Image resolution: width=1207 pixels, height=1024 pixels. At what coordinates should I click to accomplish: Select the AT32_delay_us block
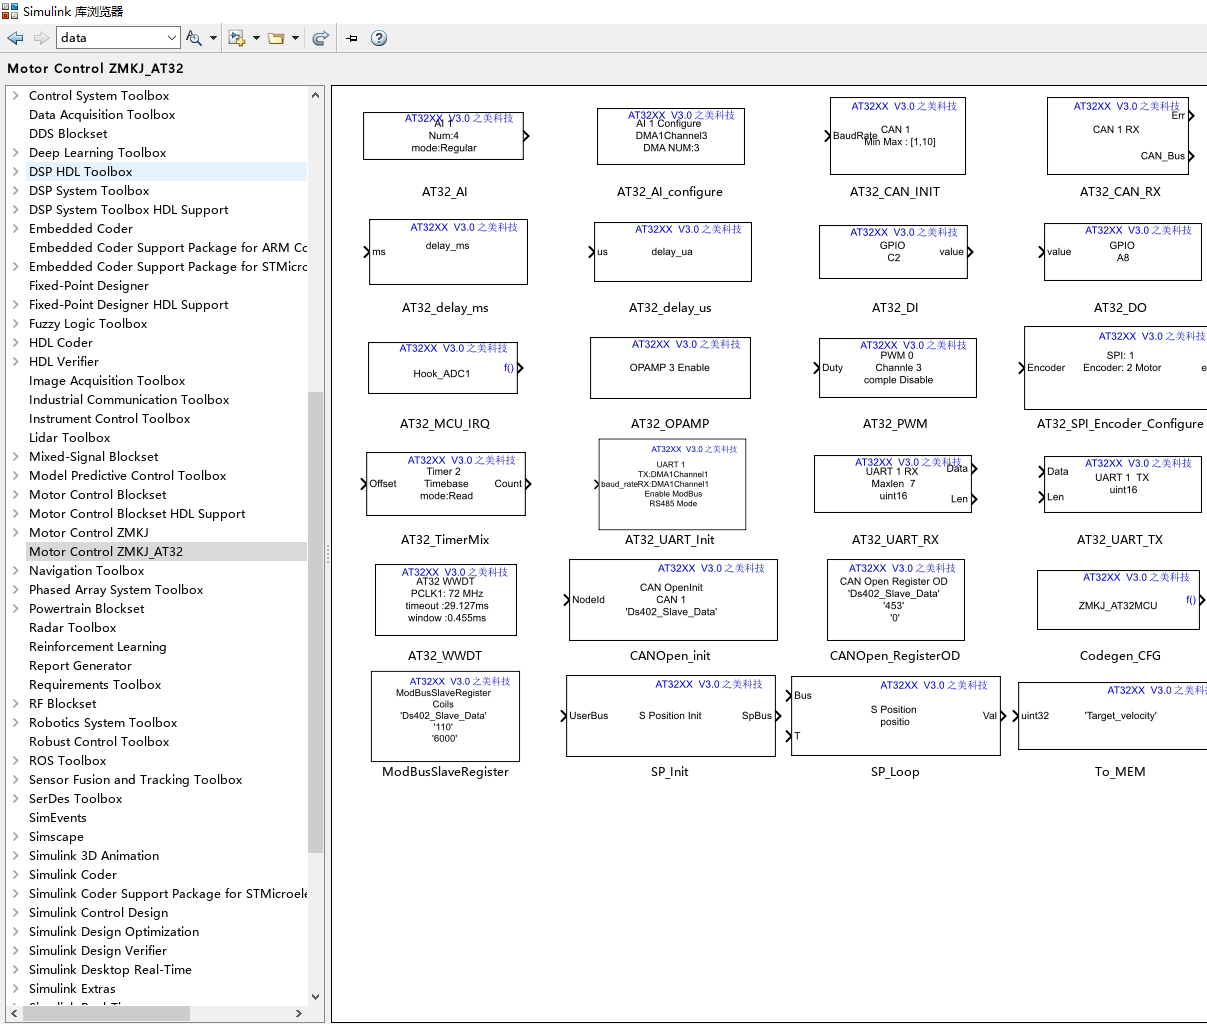coord(672,252)
